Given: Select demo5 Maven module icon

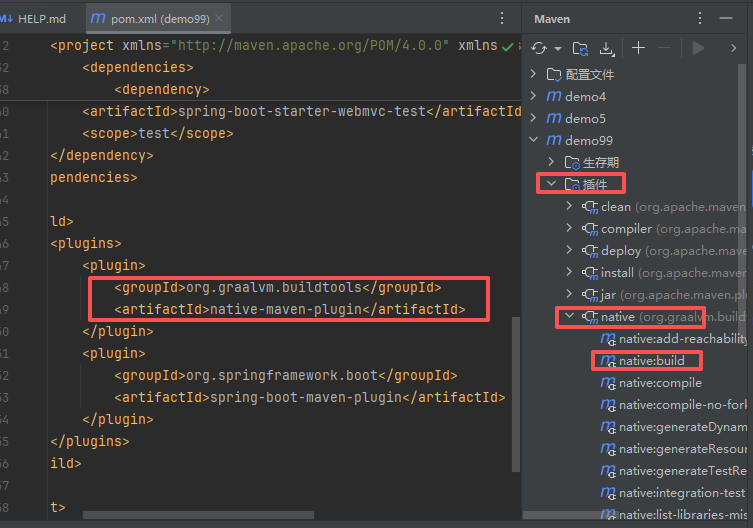Looking at the screenshot, I should [x=554, y=118].
